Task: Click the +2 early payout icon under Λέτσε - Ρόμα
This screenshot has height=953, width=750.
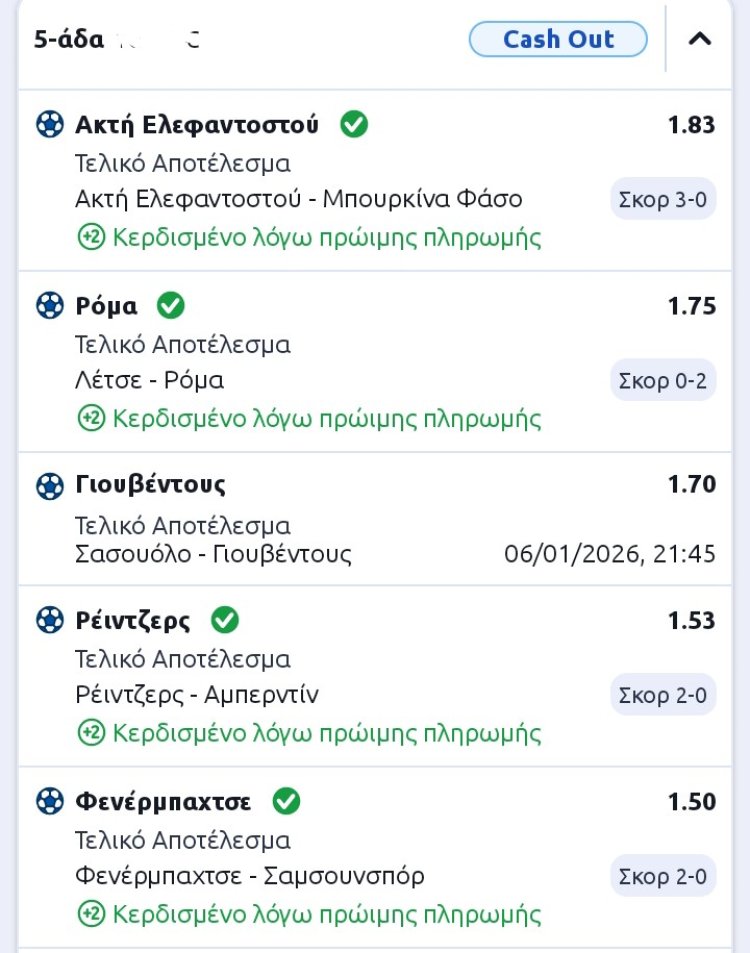Action: (x=91, y=418)
